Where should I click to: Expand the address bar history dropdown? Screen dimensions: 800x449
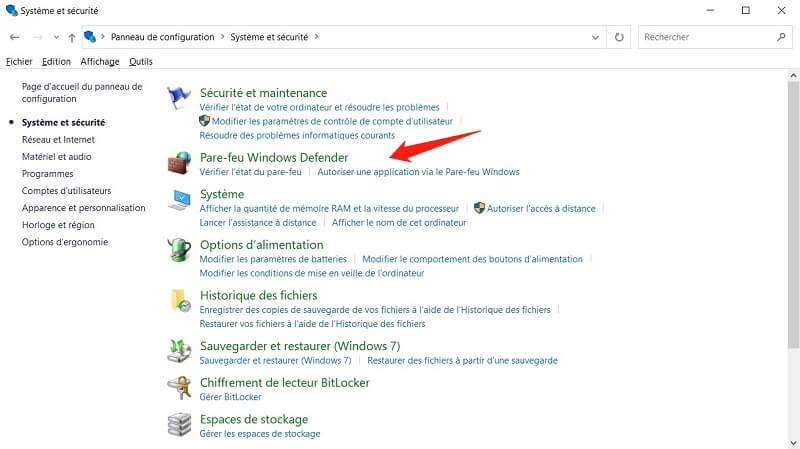595,37
